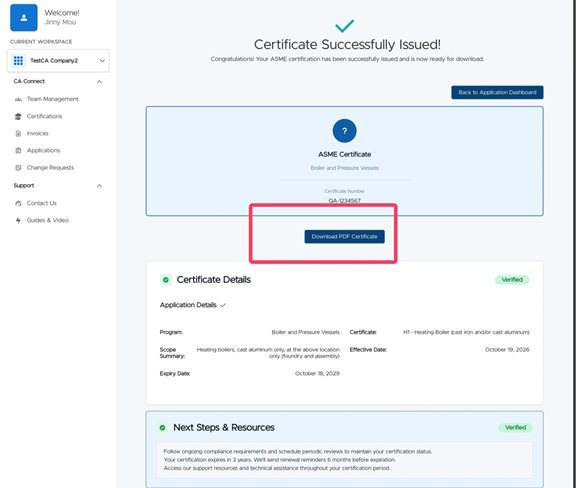This screenshot has width=576, height=488.
Task: Click the Invoices document icon
Action: [x=18, y=133]
